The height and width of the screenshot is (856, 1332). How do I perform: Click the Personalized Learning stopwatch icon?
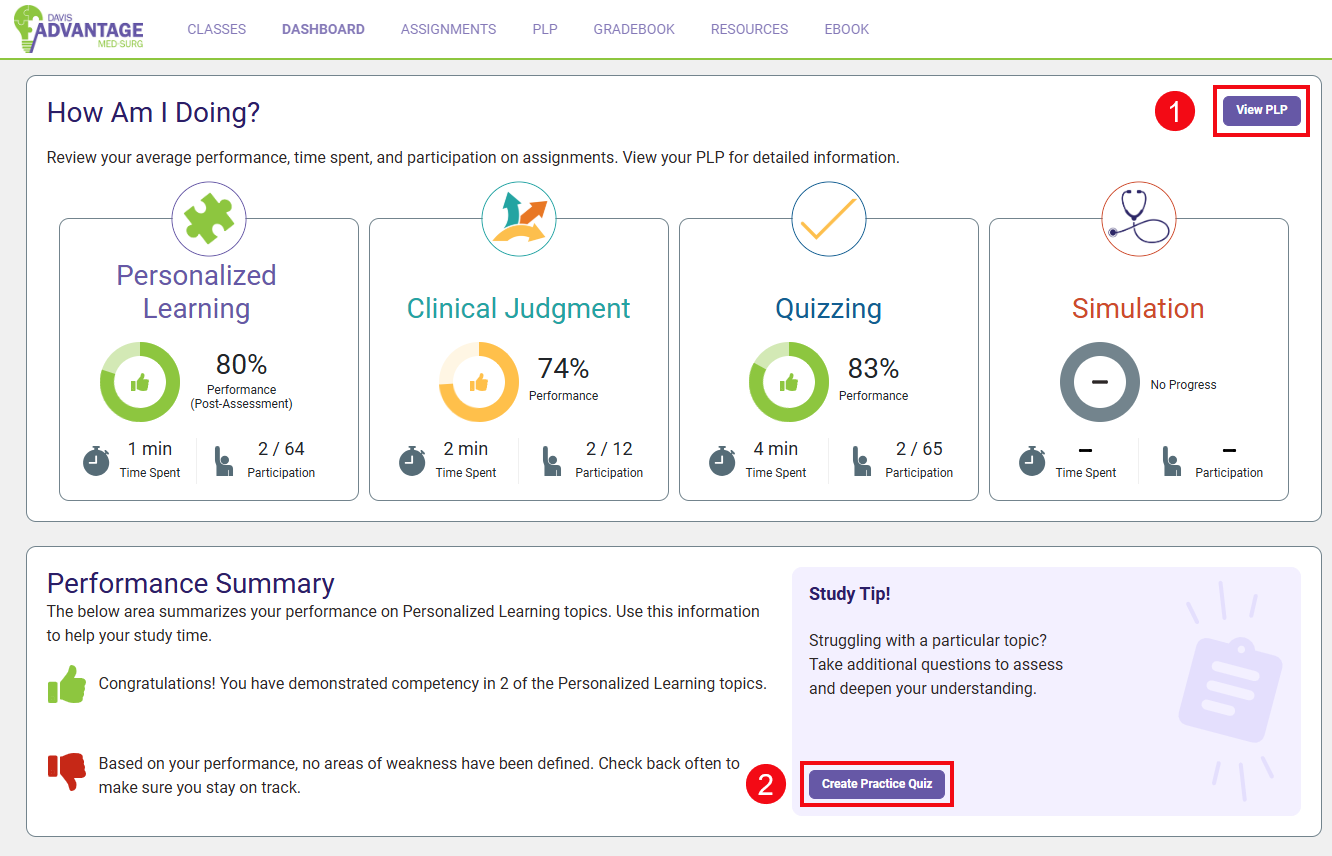96,461
